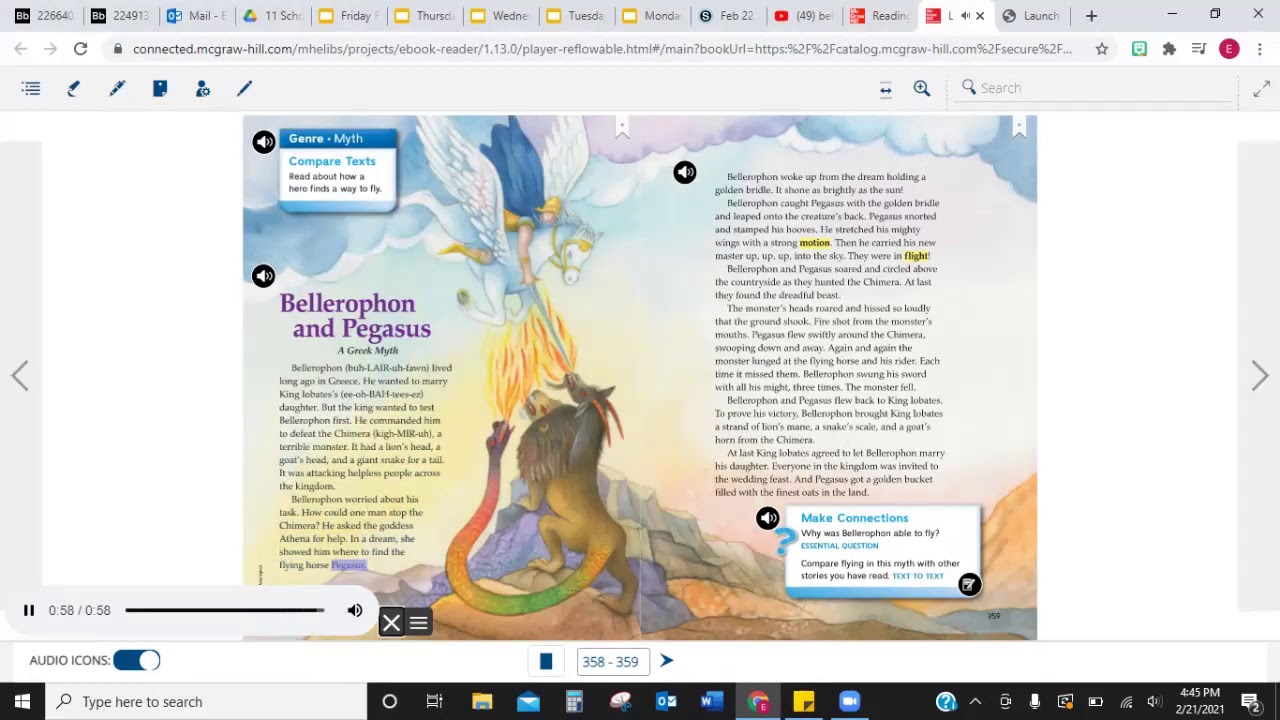The image size is (1280, 720).
Task: Pause the audio playback
Action: coord(29,610)
